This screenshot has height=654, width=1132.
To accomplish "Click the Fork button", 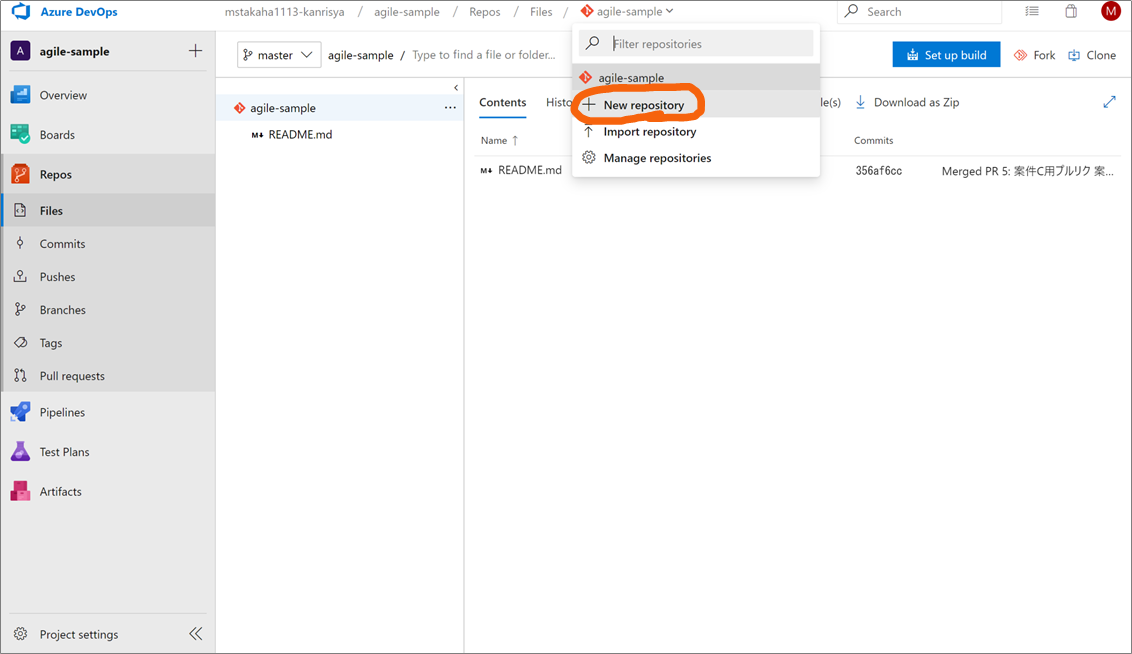I will click(1035, 55).
